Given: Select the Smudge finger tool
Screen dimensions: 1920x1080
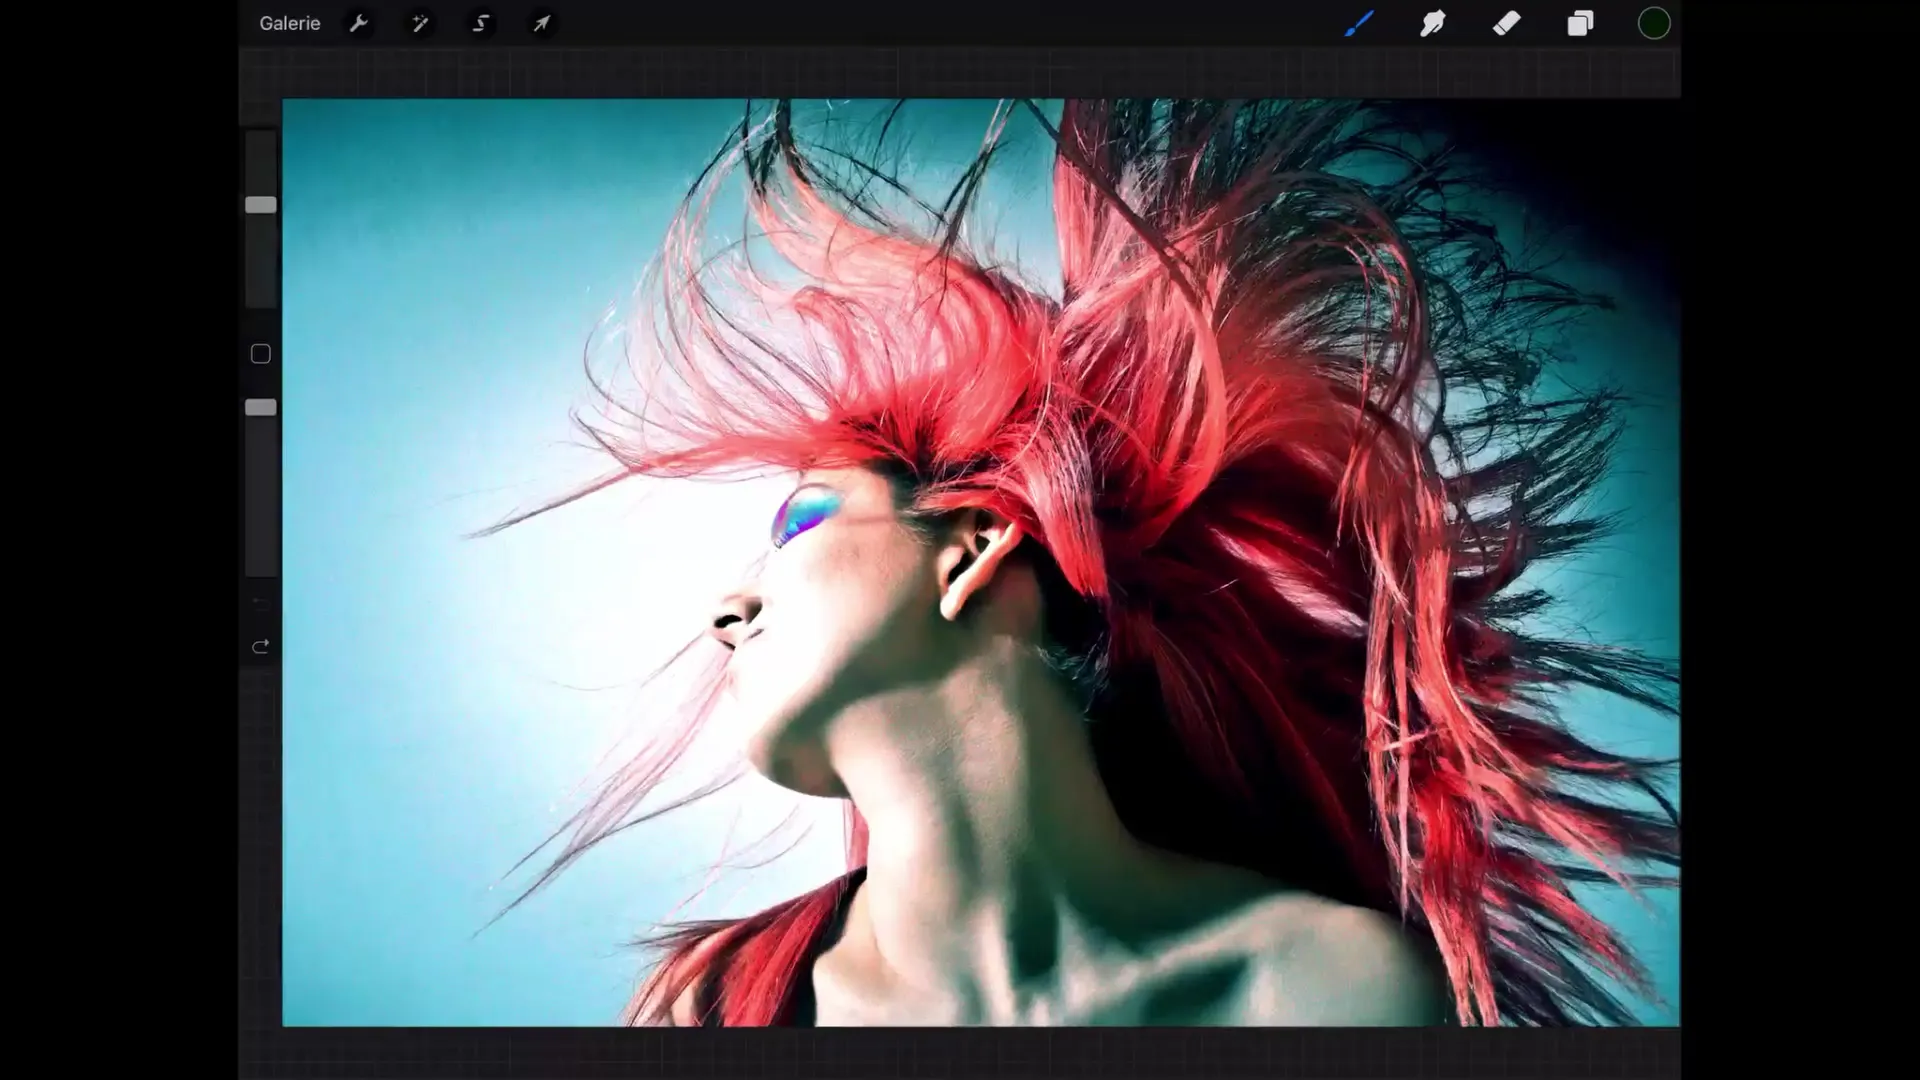Looking at the screenshot, I should pos(1432,23).
